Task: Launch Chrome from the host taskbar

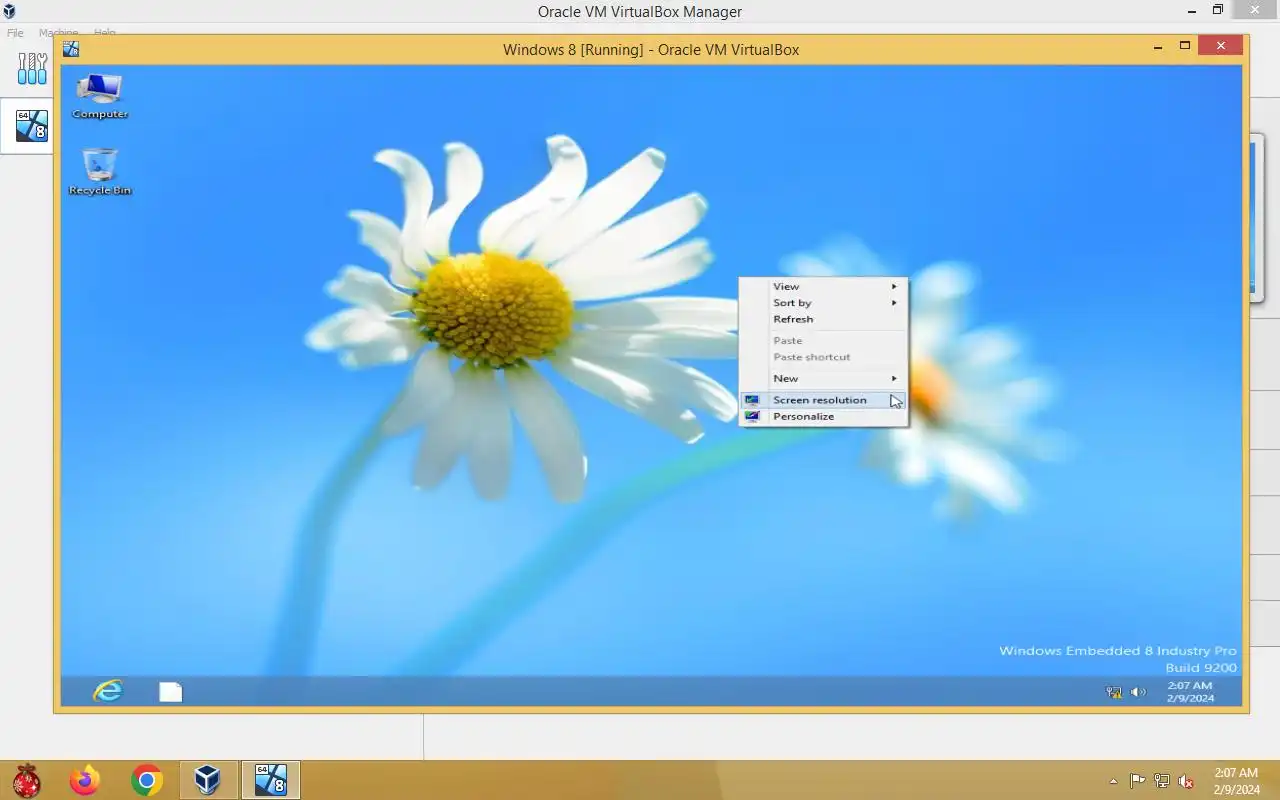Action: pos(147,780)
